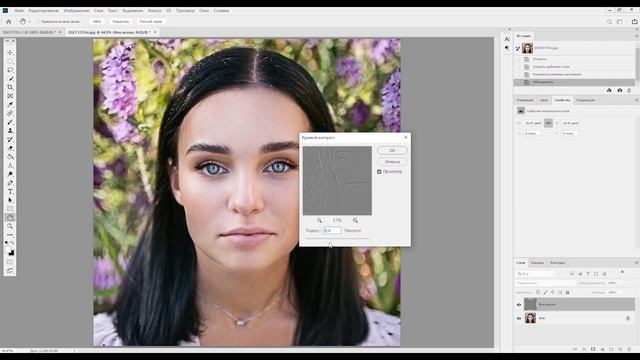Select the Brush tool
This screenshot has height=360, width=640.
[x=10, y=122]
